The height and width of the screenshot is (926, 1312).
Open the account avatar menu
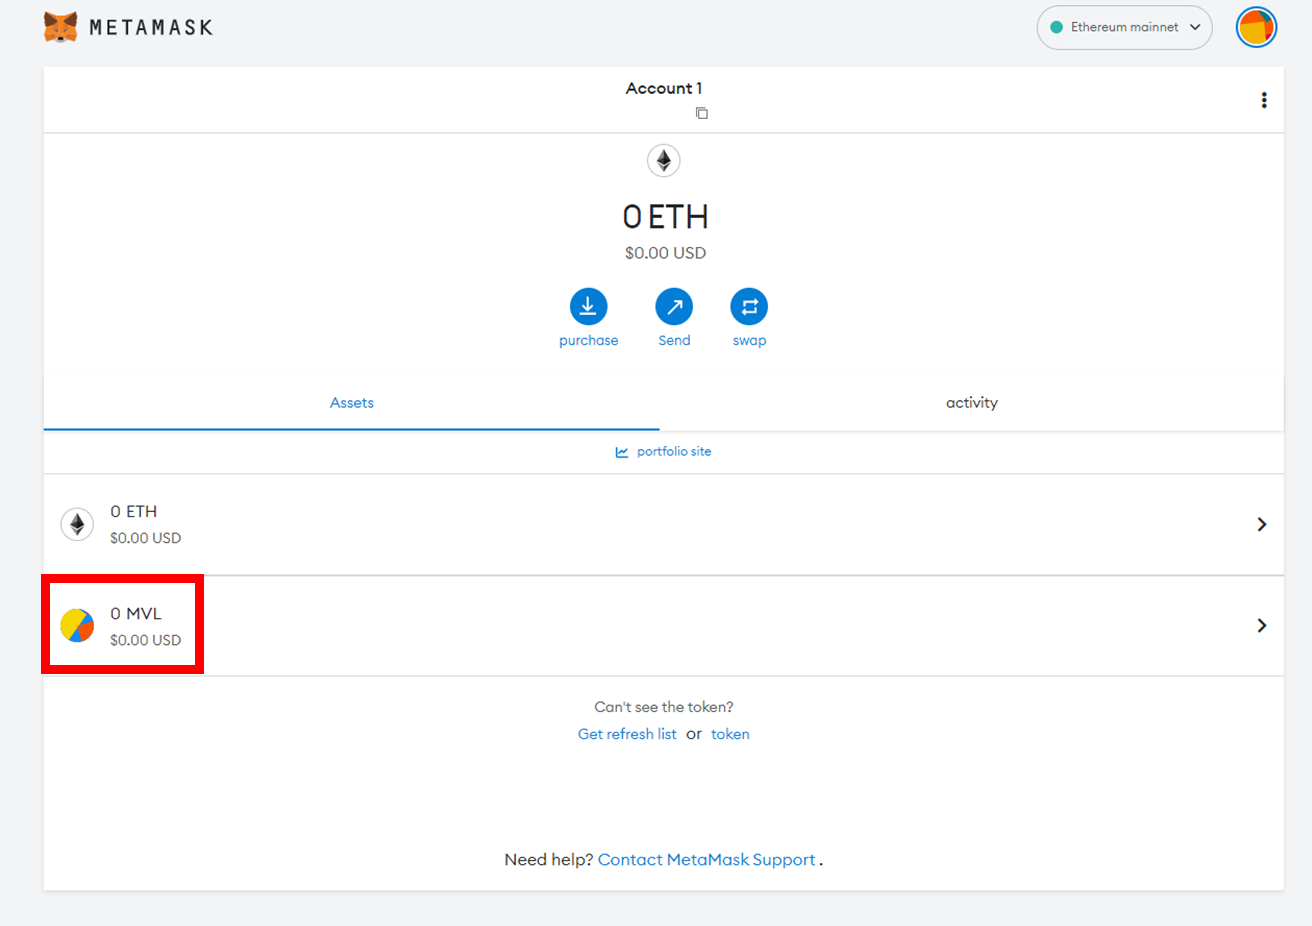click(x=1256, y=27)
